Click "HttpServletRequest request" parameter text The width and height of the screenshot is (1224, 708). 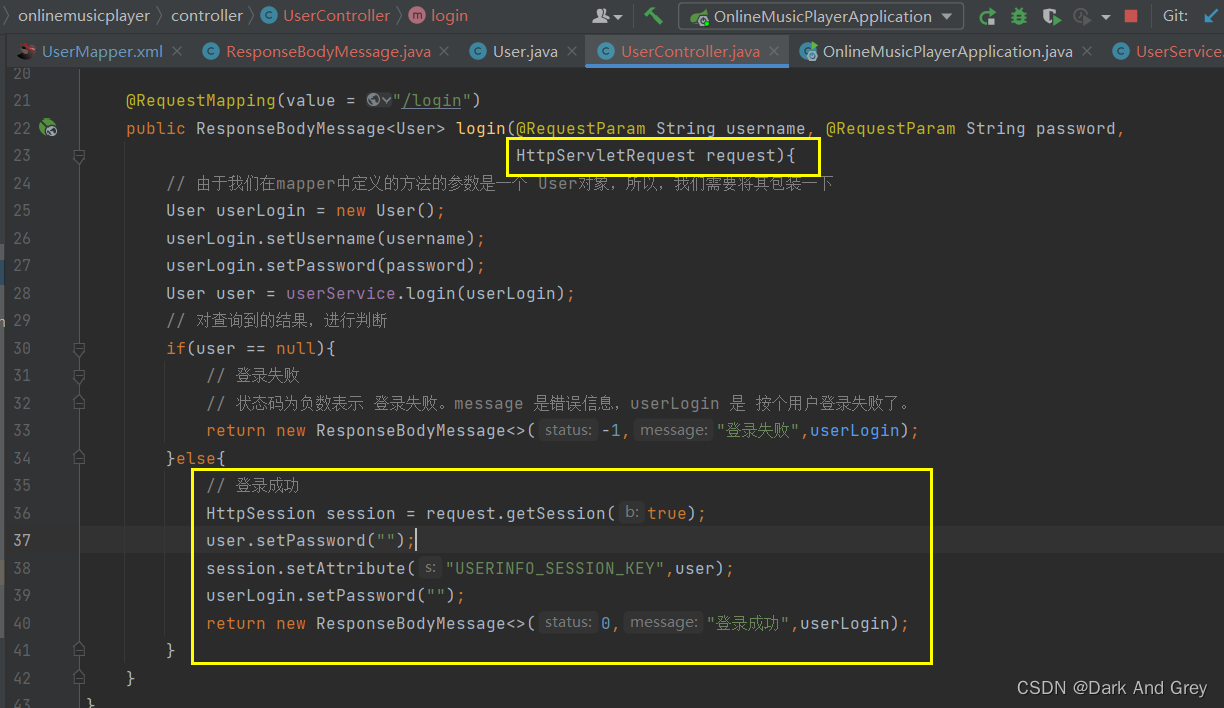[646, 156]
